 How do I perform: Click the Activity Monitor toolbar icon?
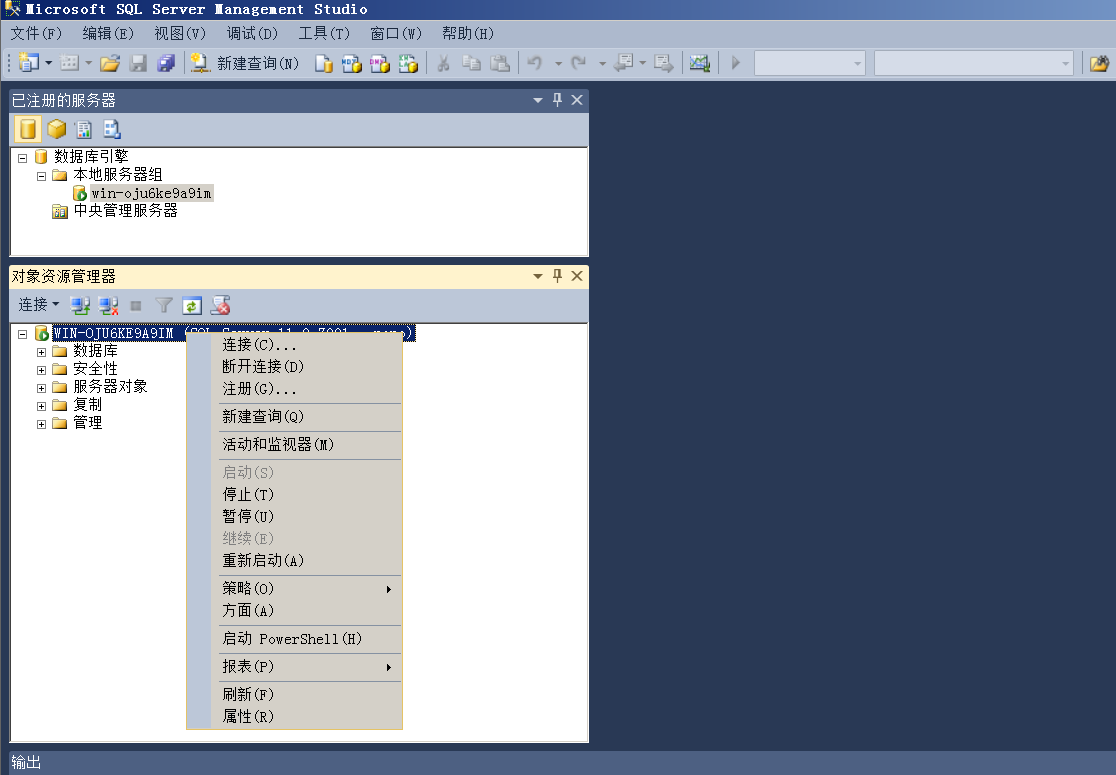pos(700,63)
